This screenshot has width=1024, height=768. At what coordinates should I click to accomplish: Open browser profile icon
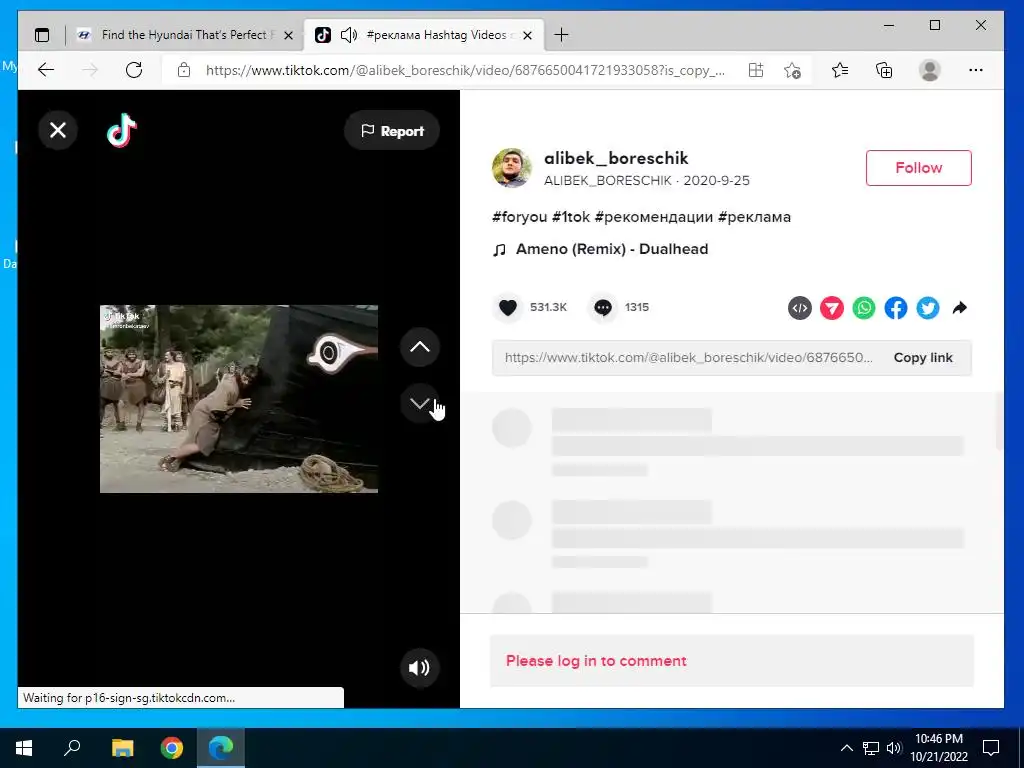929,70
